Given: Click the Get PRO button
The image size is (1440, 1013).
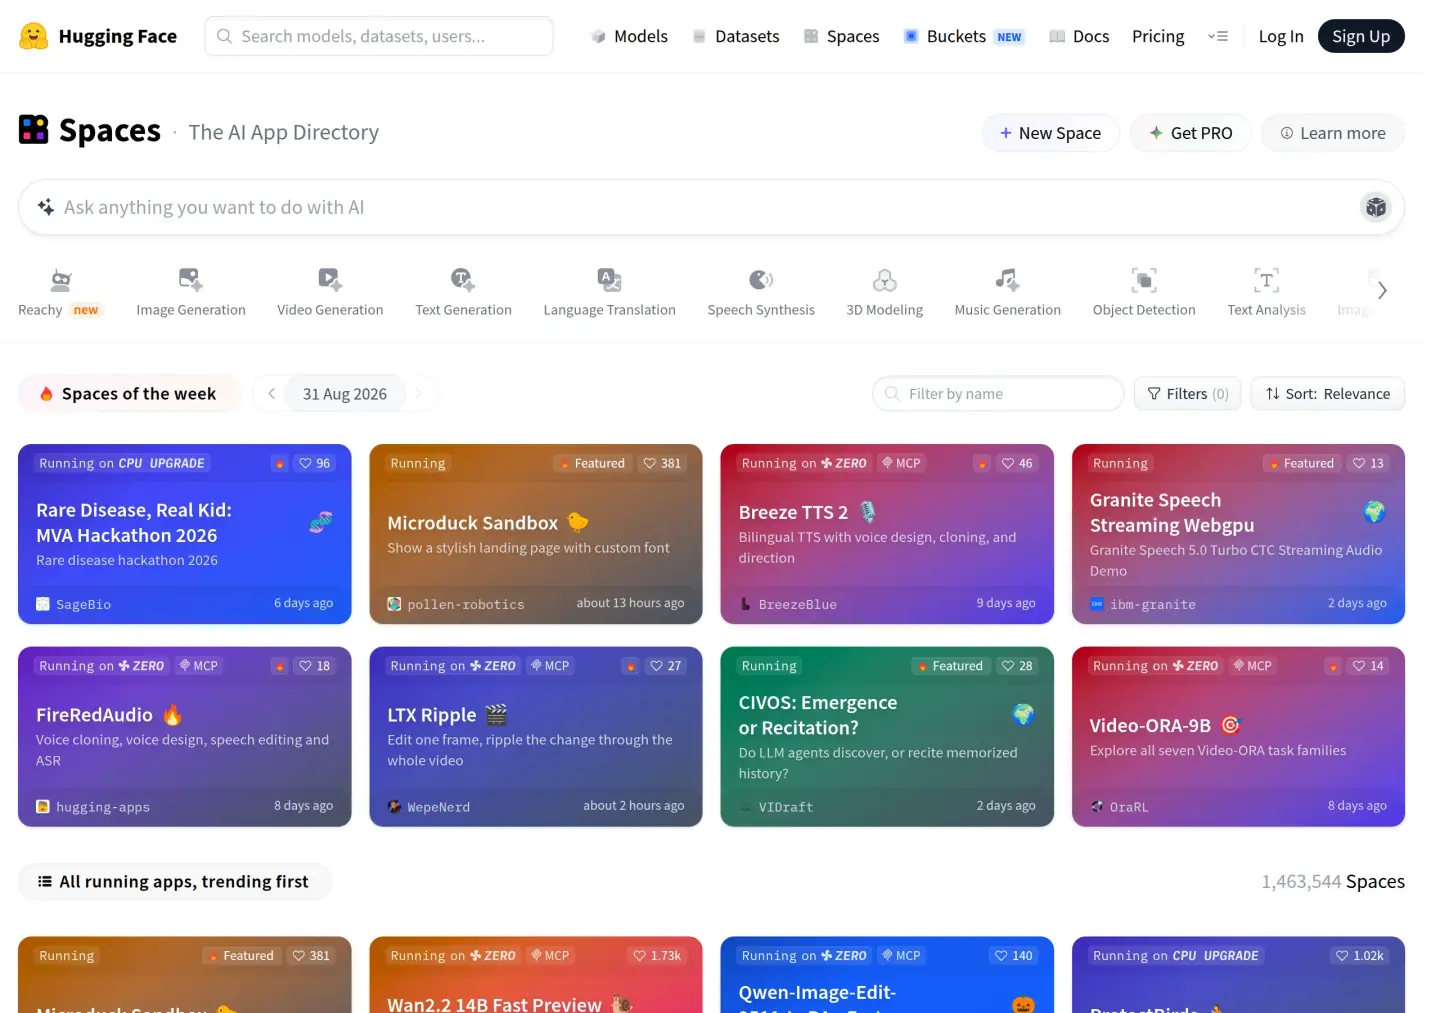Looking at the screenshot, I should pos(1190,133).
